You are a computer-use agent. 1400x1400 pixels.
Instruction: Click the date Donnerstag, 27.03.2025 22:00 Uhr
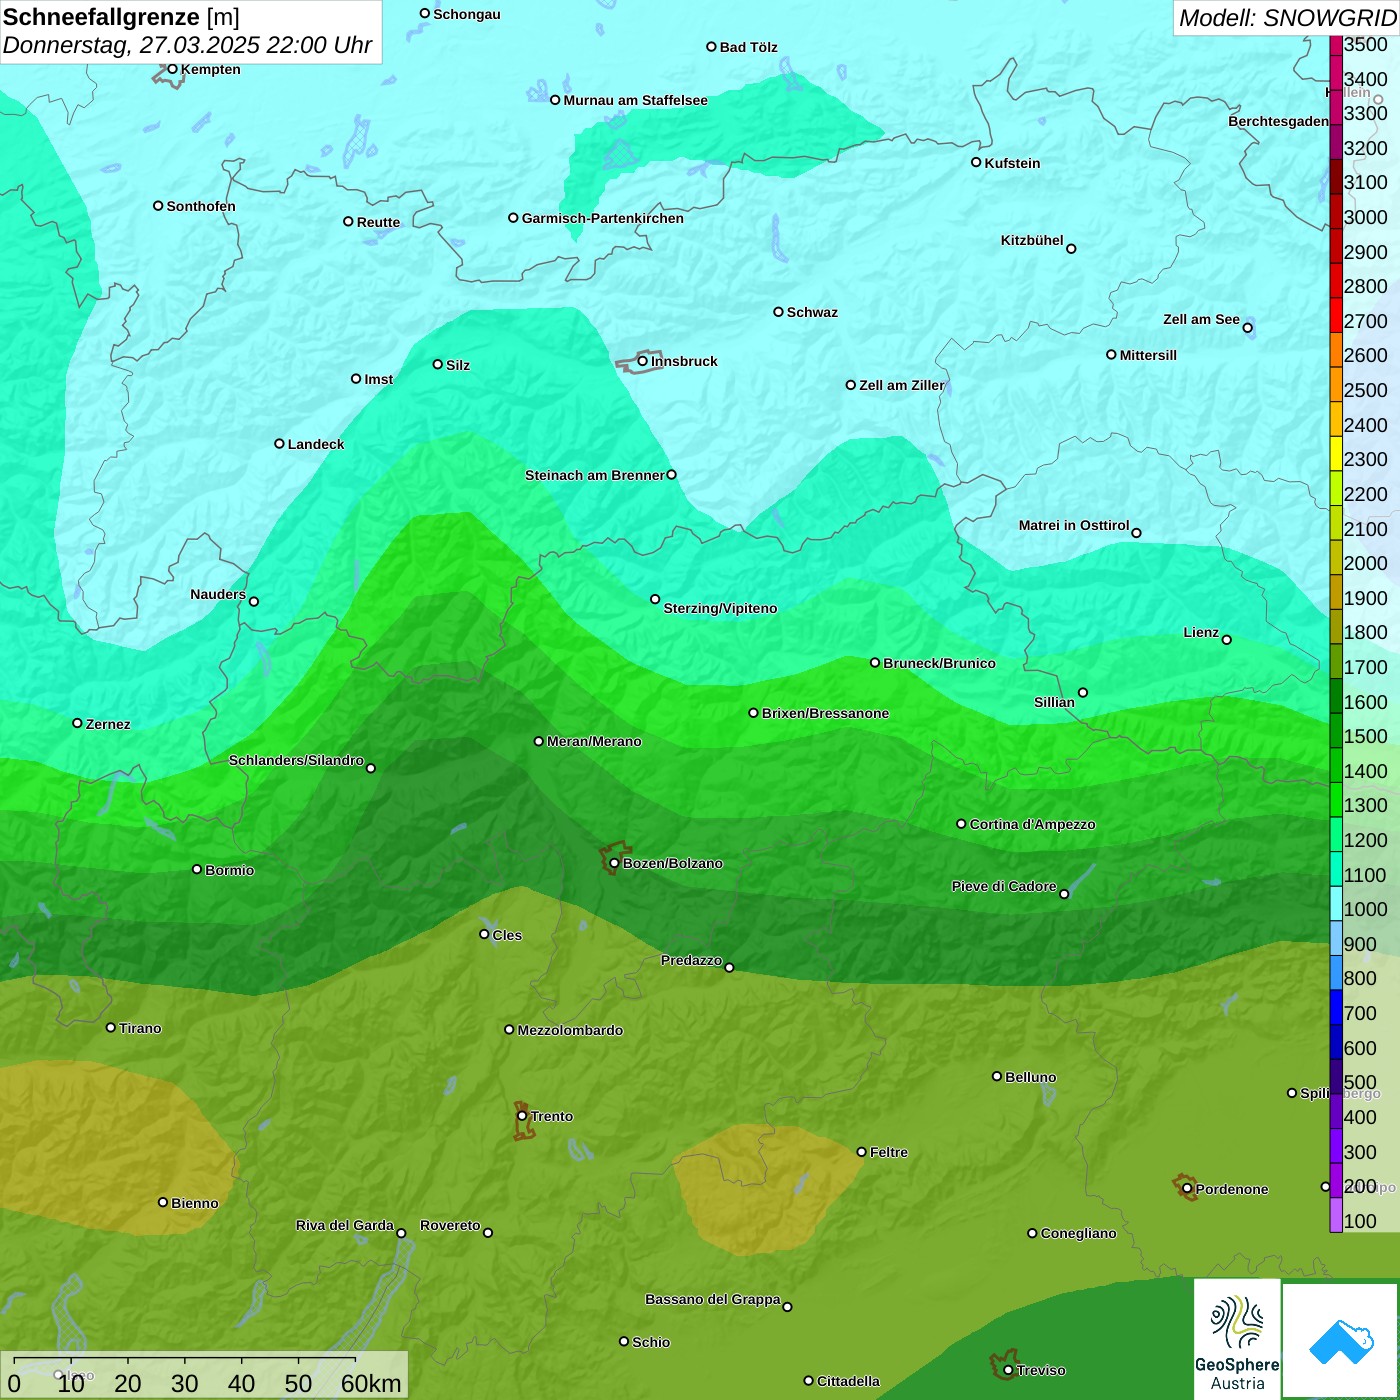pos(187,45)
